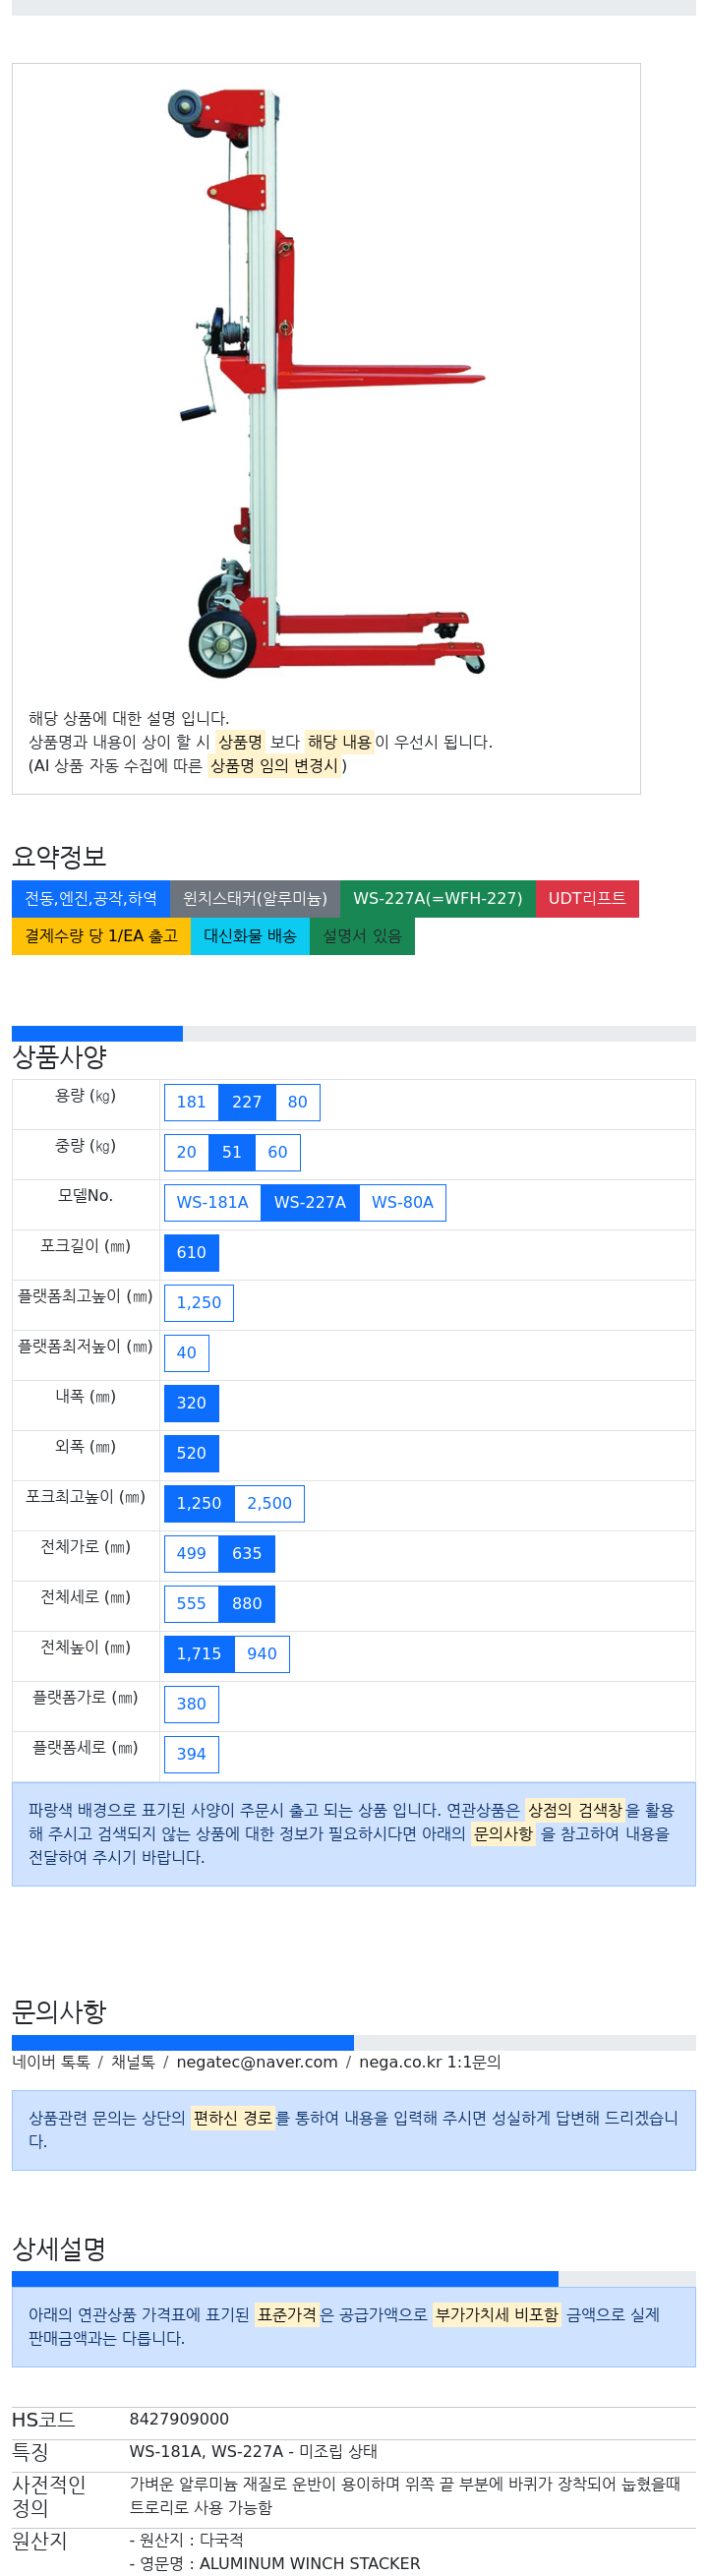Screen dimensions: 708x2576
Task: Choose 181 kg capacity option
Action: point(191,1102)
